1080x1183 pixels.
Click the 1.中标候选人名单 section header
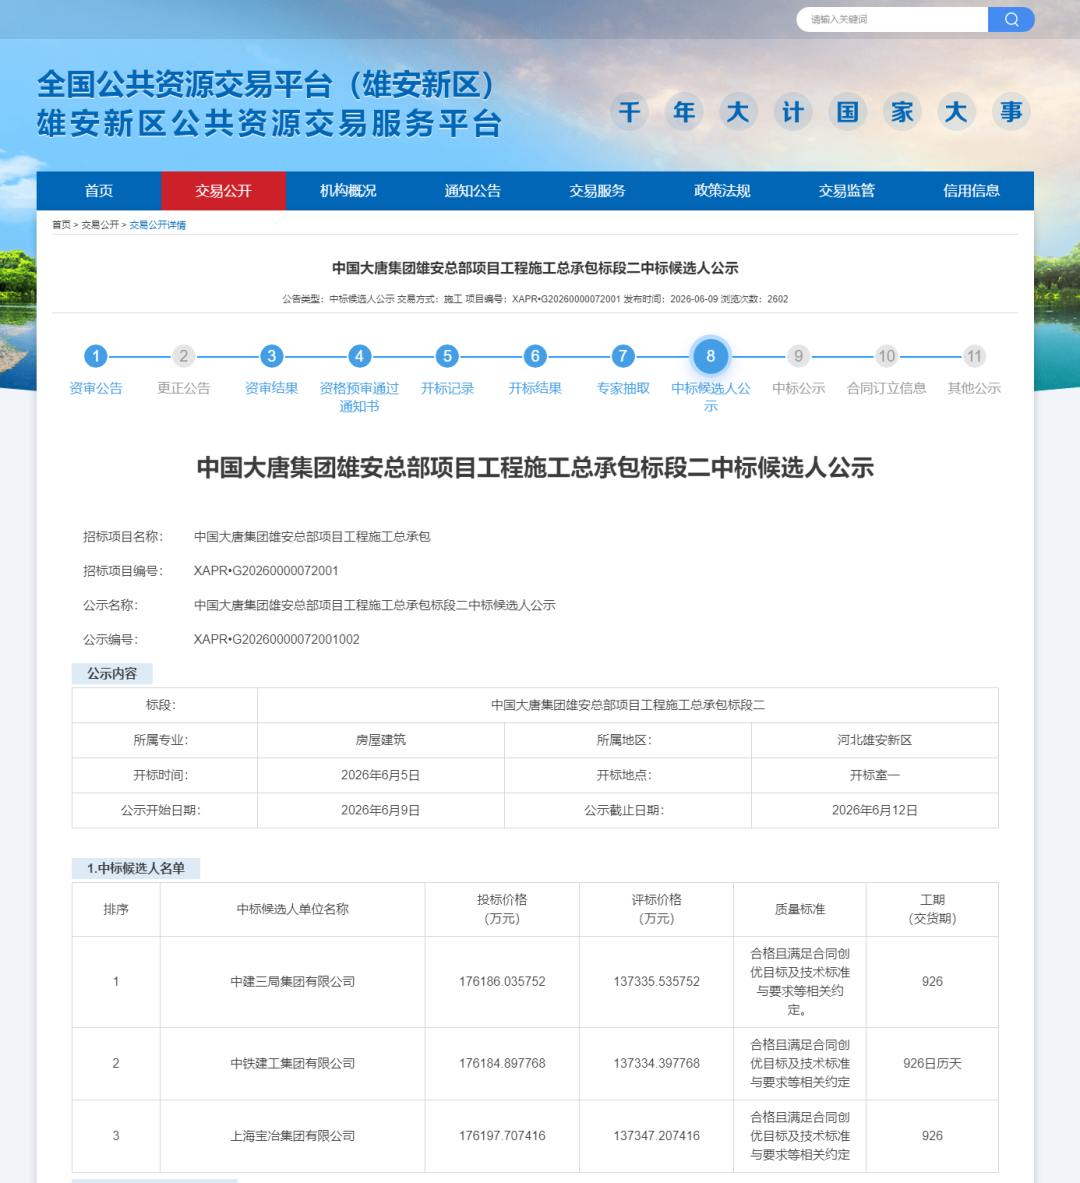point(136,868)
